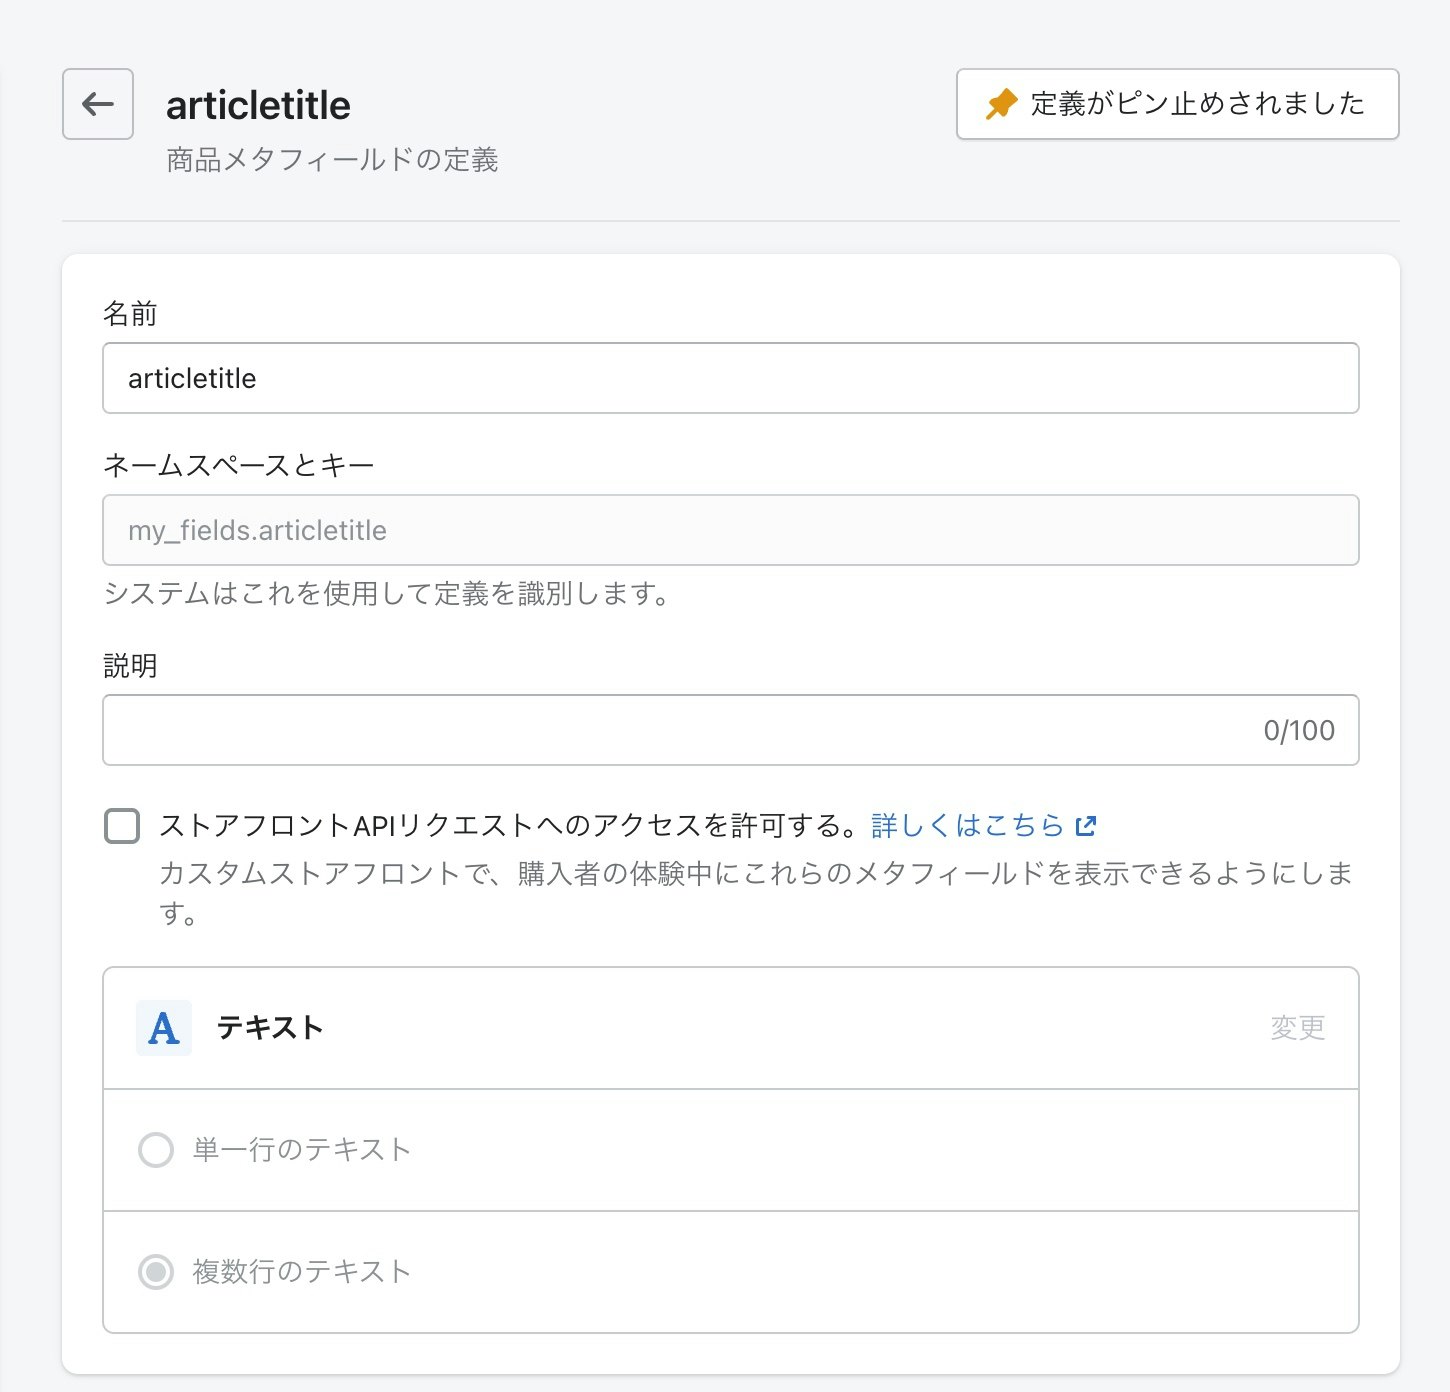Click the blue A text type icon

[163, 1028]
